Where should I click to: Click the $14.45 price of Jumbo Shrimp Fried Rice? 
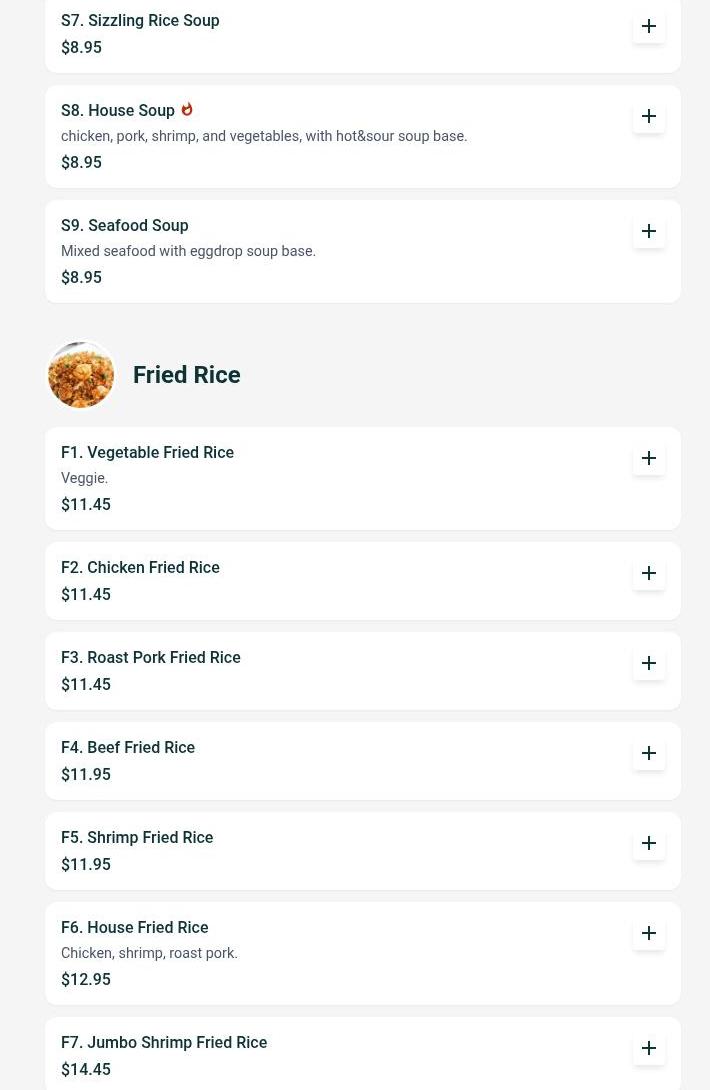point(86,1070)
